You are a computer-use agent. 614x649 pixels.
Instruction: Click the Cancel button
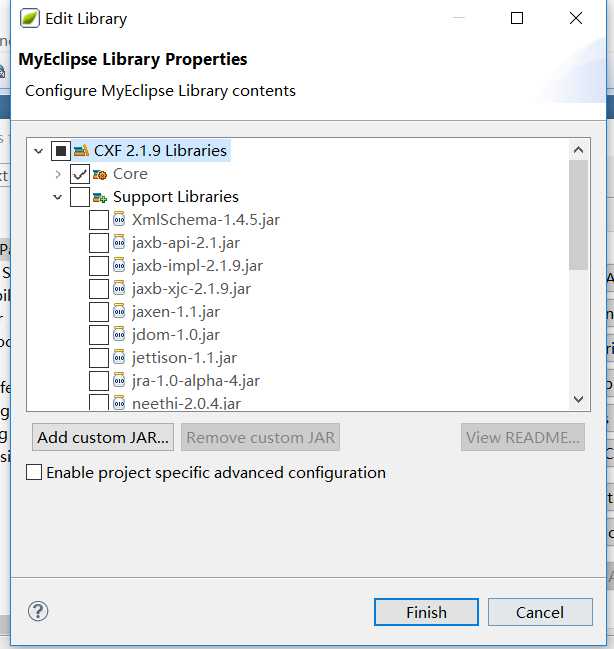coord(540,612)
